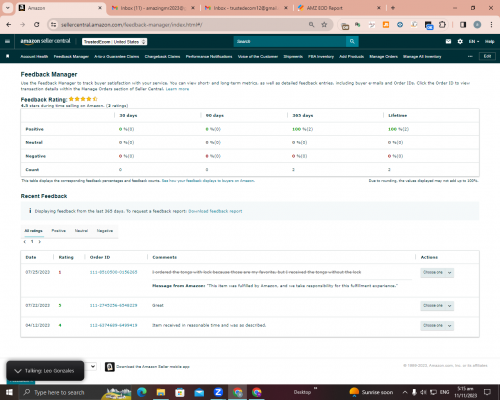Open Choose one dropdown for the 07/25/2023 feedback
The height and width of the screenshot is (400, 500).
click(x=437, y=272)
